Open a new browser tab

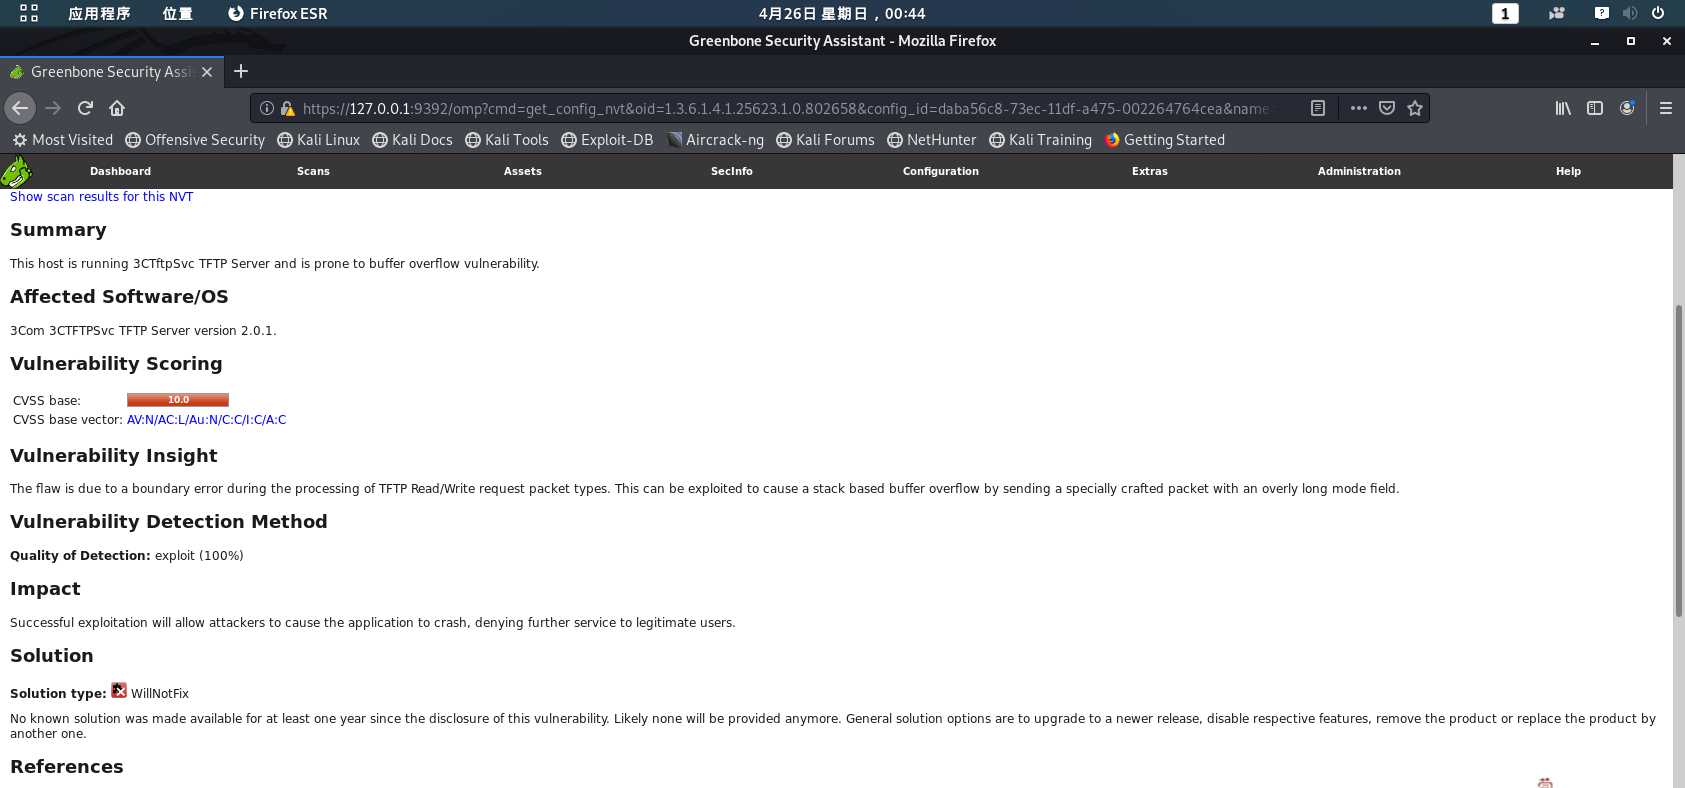coord(241,71)
